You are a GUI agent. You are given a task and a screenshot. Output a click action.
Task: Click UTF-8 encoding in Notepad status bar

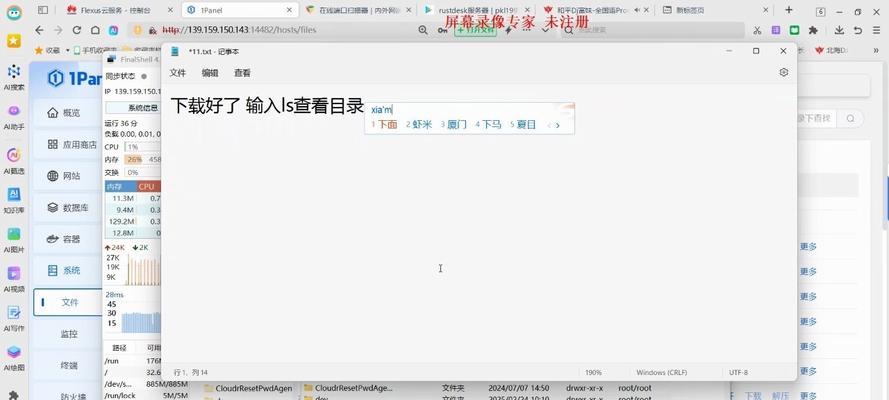pos(738,372)
